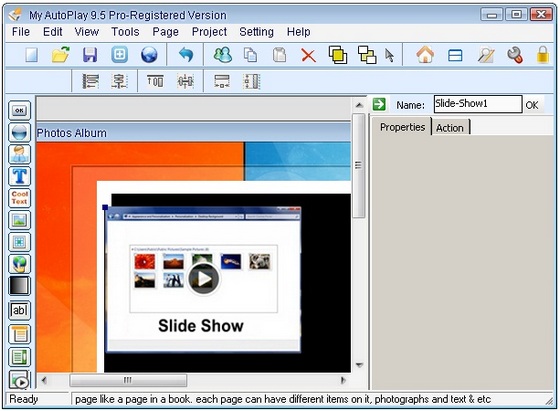Insert a picture with the image tool
The height and width of the screenshot is (411, 560).
pyautogui.click(x=20, y=220)
